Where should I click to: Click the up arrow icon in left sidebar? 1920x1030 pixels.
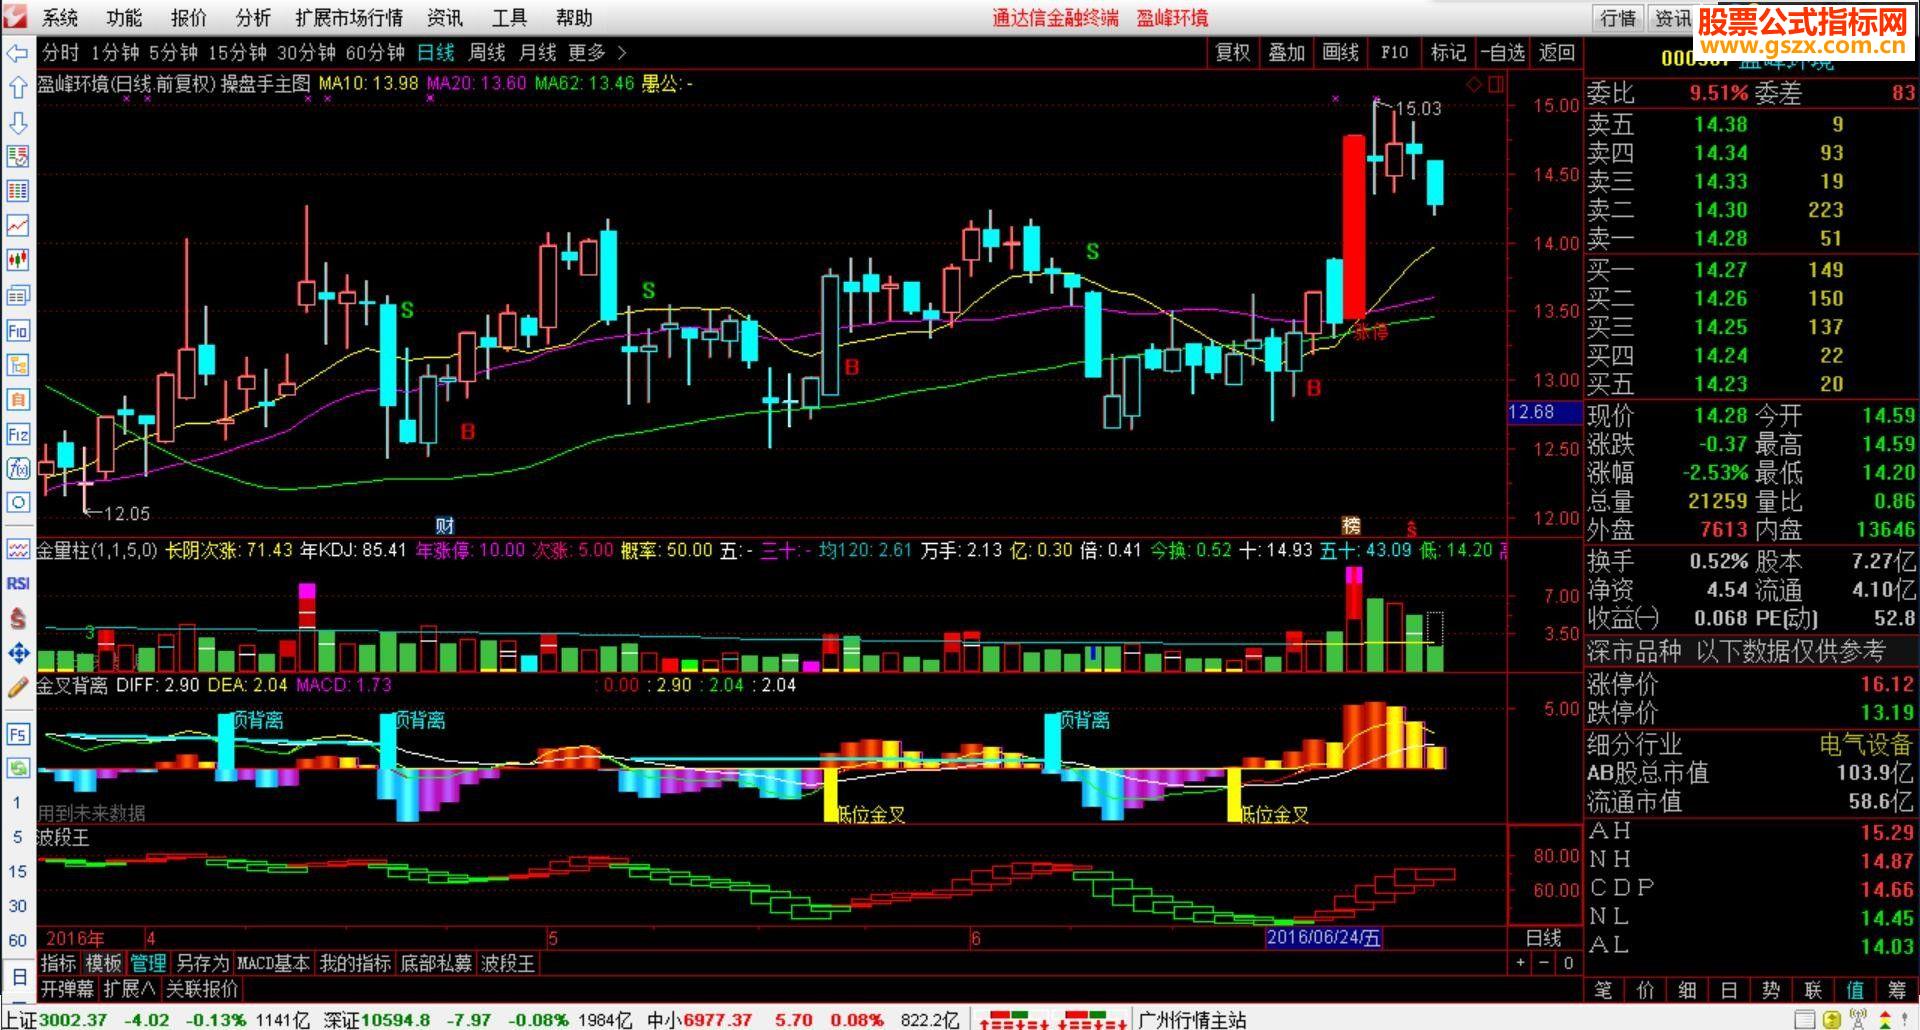point(18,88)
